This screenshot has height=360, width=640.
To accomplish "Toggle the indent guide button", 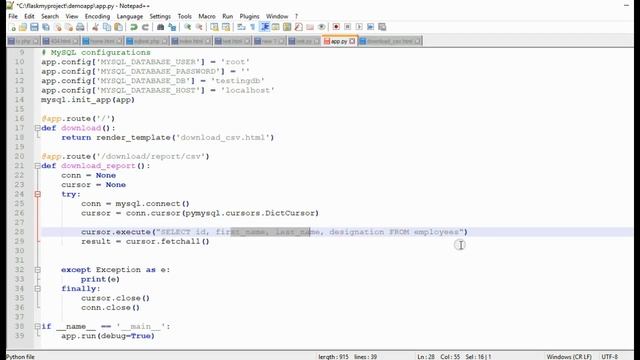I will (264, 27).
